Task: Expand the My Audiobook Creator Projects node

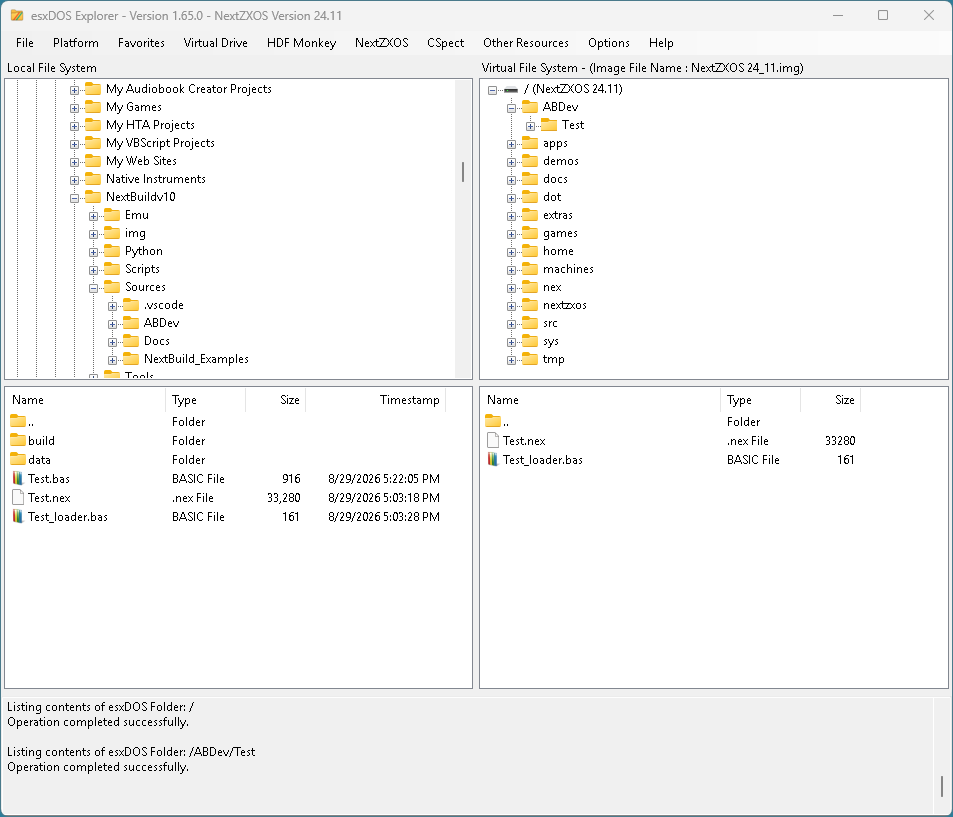Action: pos(74,91)
